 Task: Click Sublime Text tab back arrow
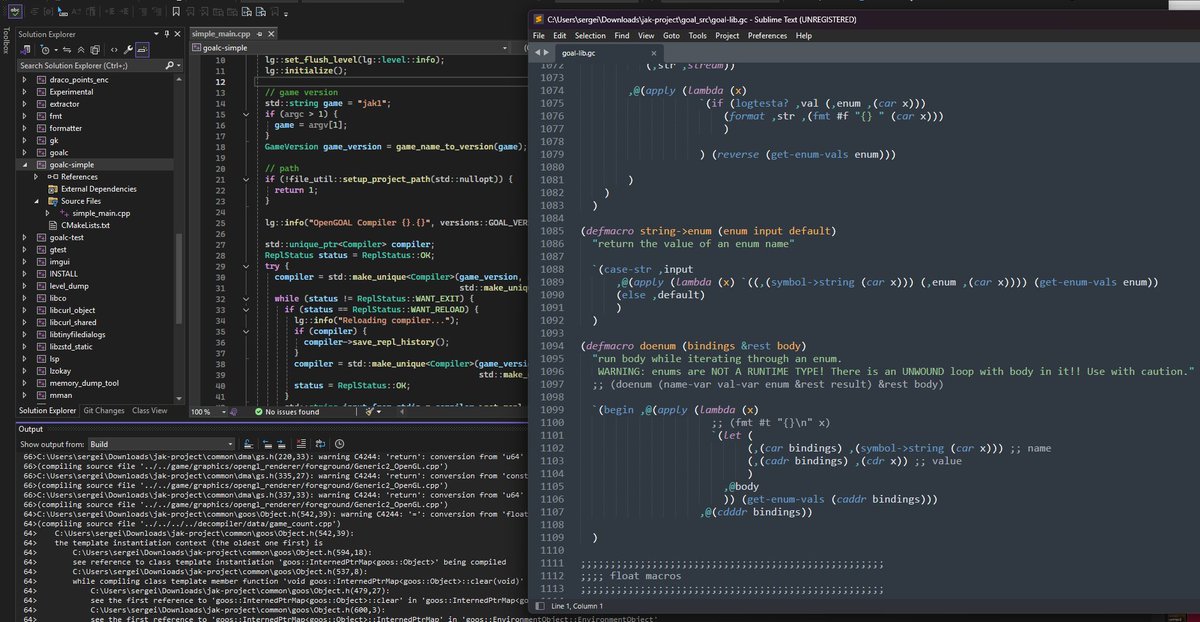[539, 52]
